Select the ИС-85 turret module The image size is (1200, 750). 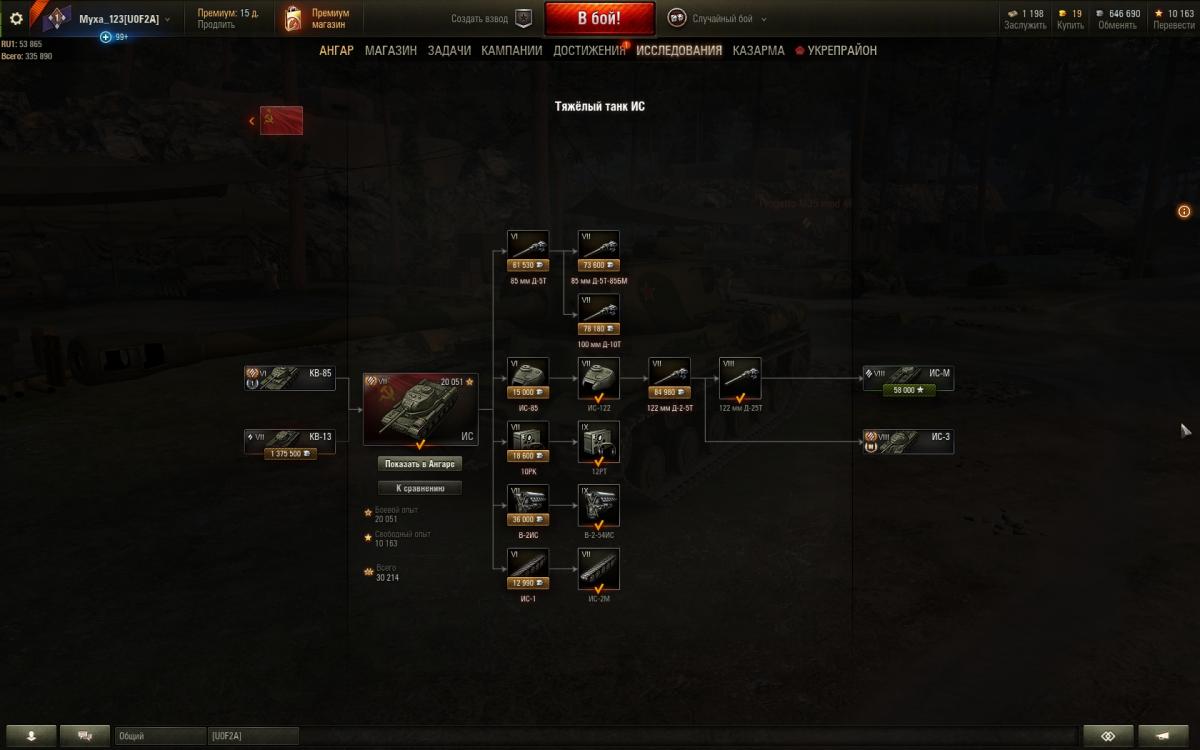coord(528,378)
